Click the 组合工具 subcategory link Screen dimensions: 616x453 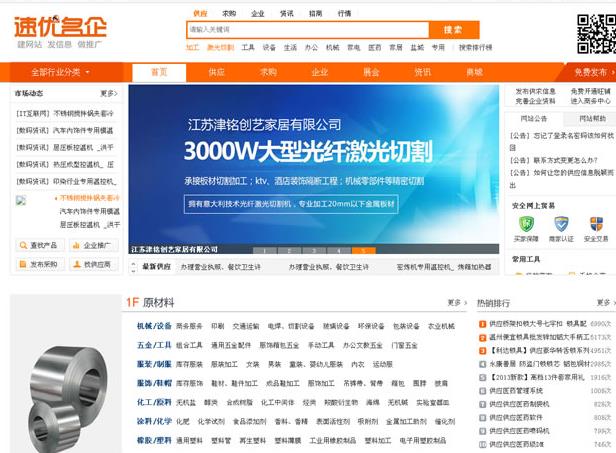tap(189, 345)
